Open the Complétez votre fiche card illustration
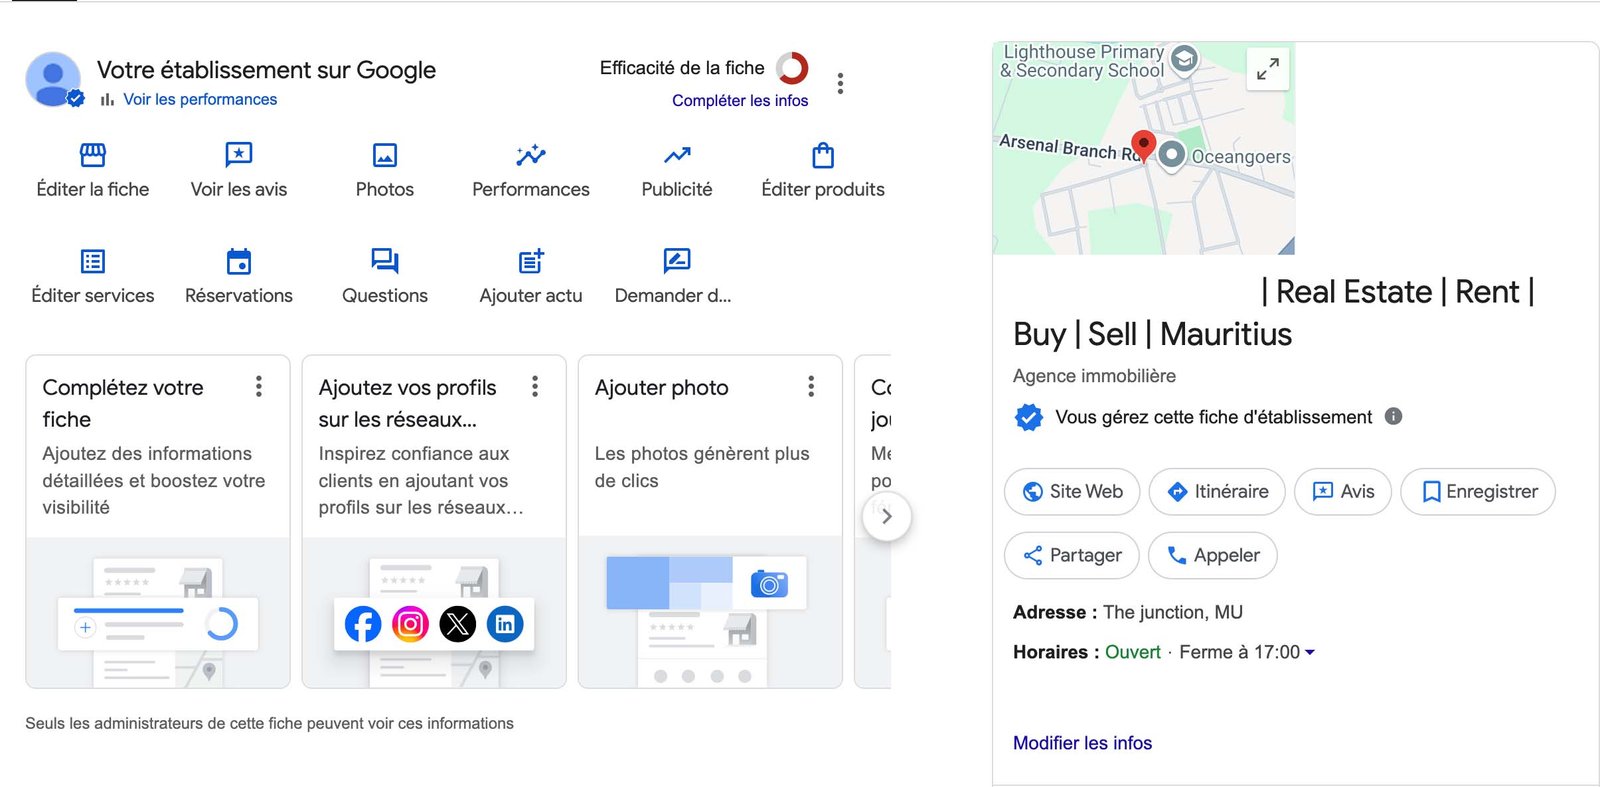1600x787 pixels. (158, 613)
